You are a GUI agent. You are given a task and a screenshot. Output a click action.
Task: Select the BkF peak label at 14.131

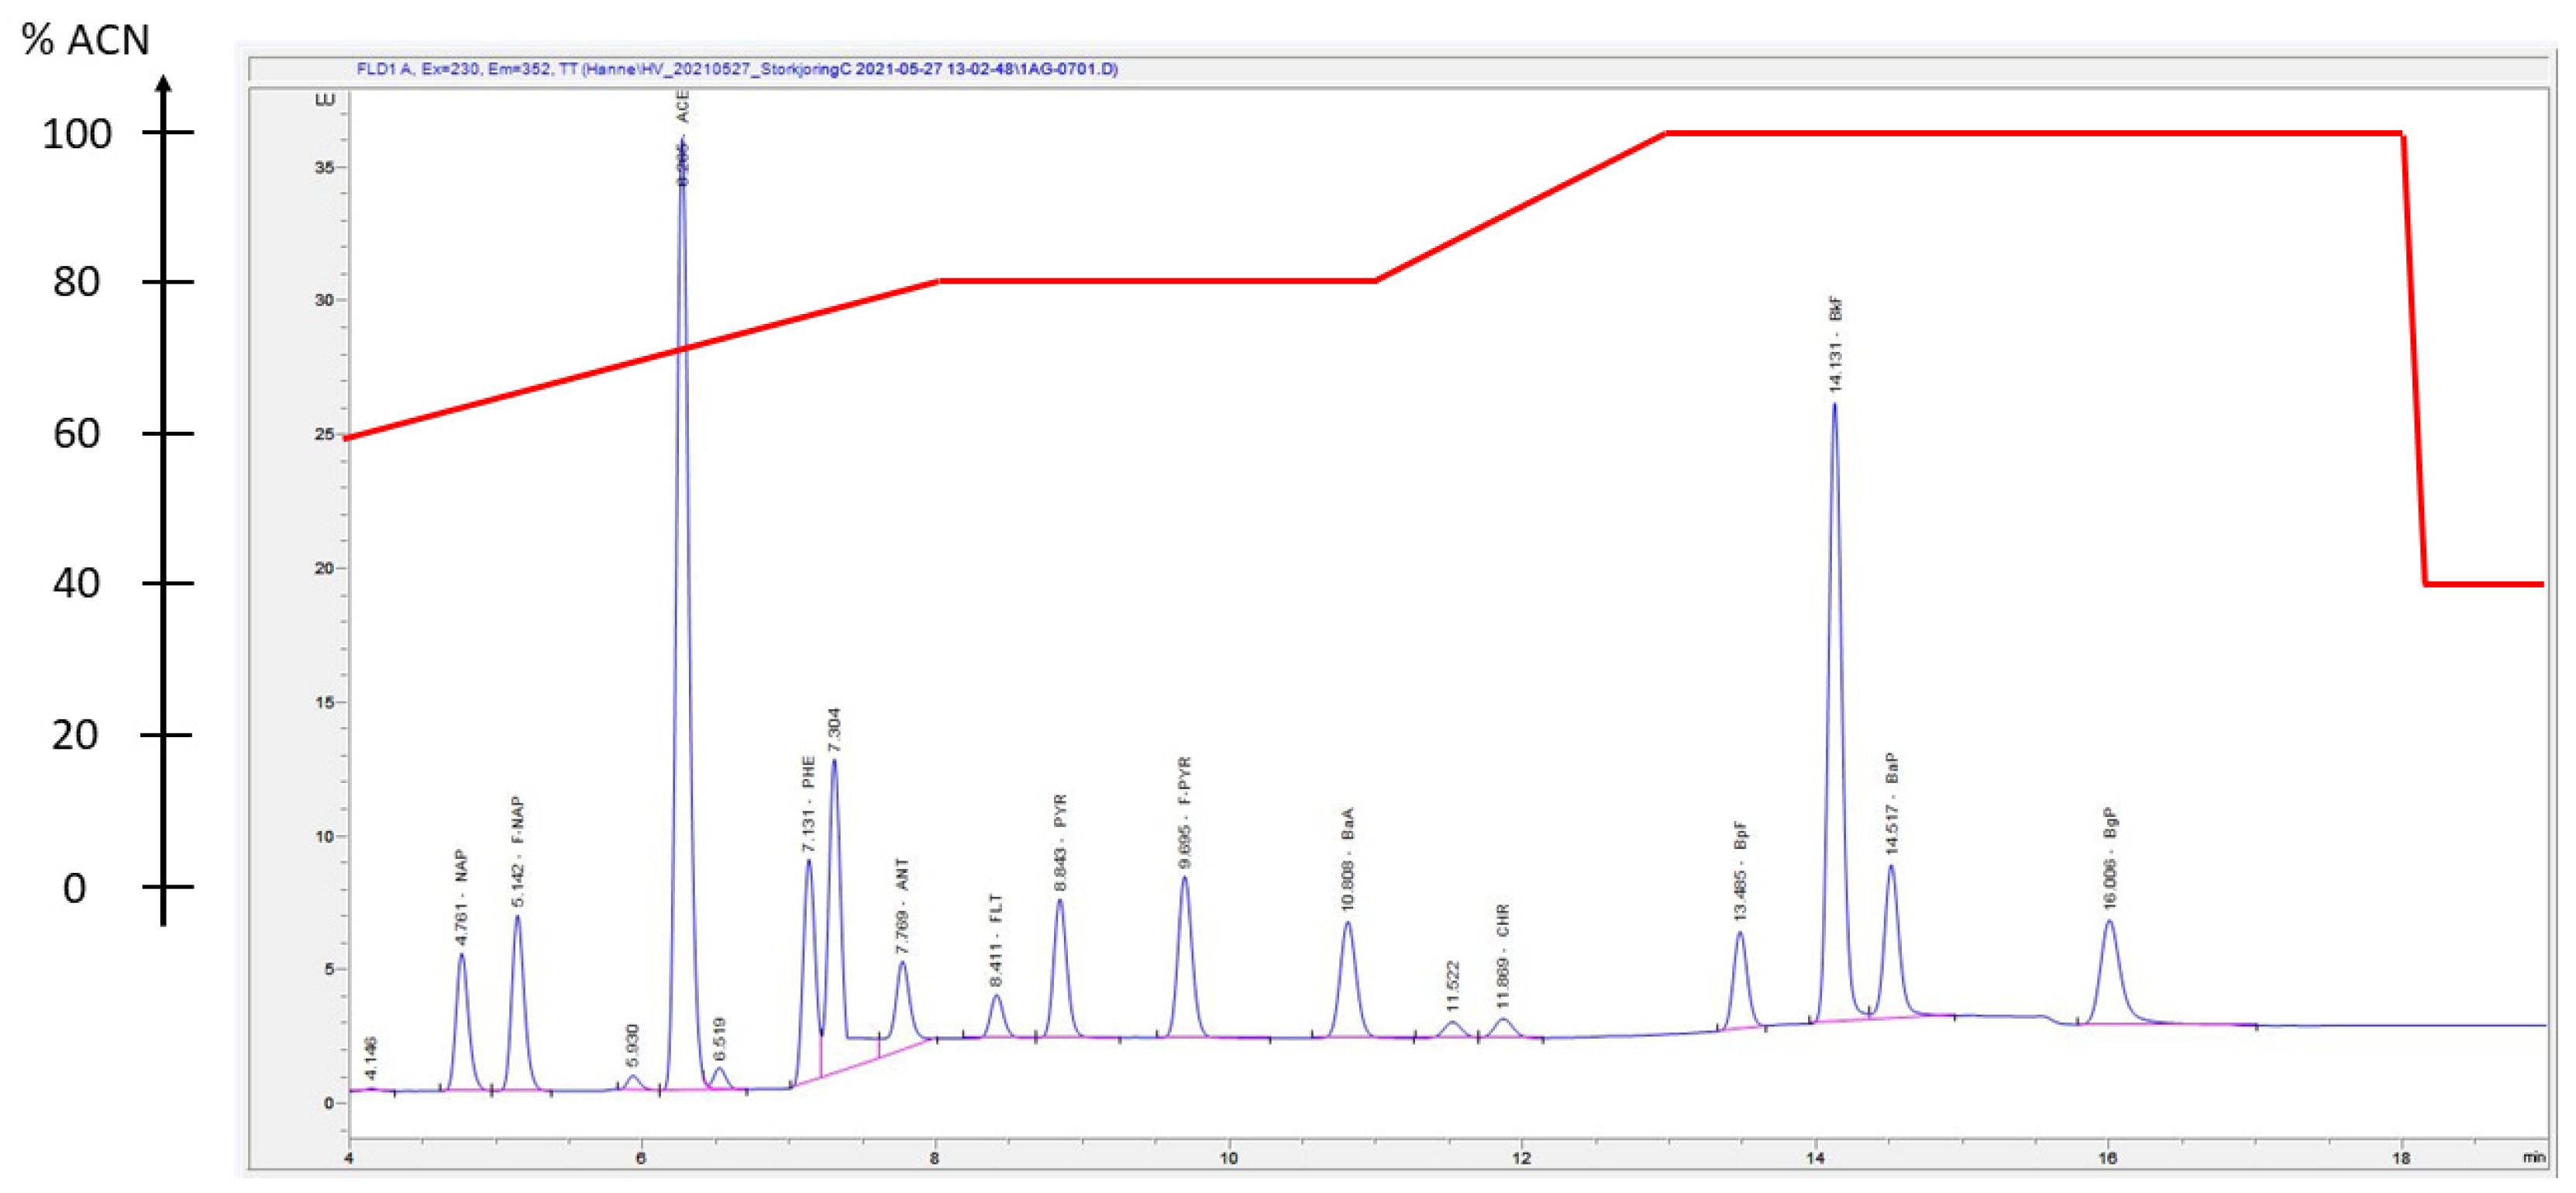pyautogui.click(x=1835, y=343)
